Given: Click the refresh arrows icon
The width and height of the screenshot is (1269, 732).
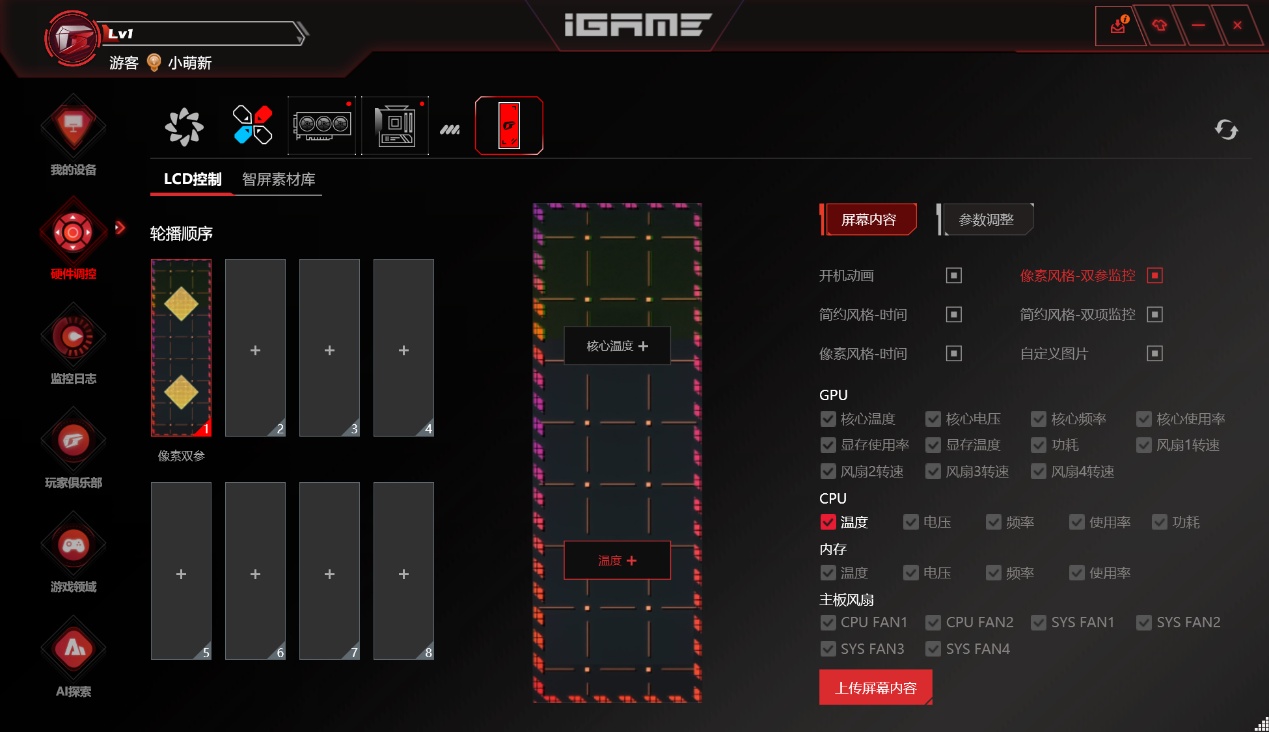Looking at the screenshot, I should [x=1226, y=129].
